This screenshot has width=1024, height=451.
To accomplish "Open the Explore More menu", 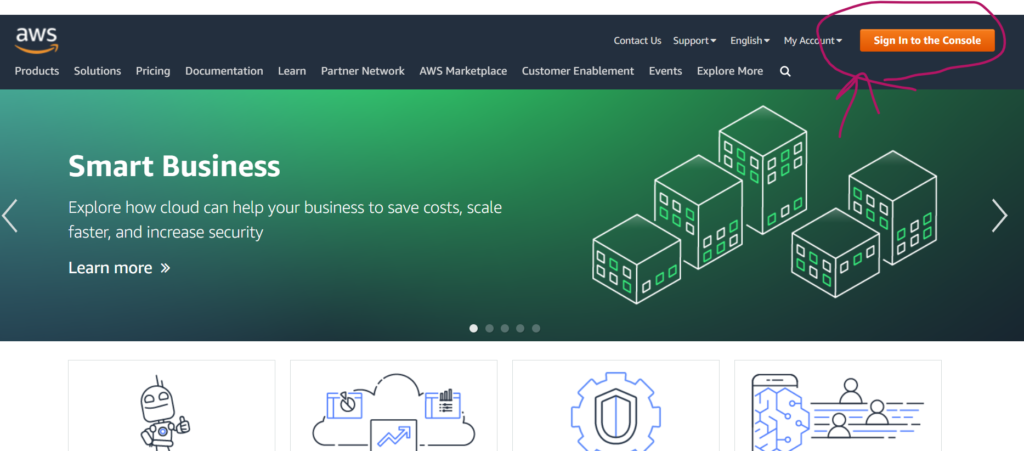I will coord(729,71).
